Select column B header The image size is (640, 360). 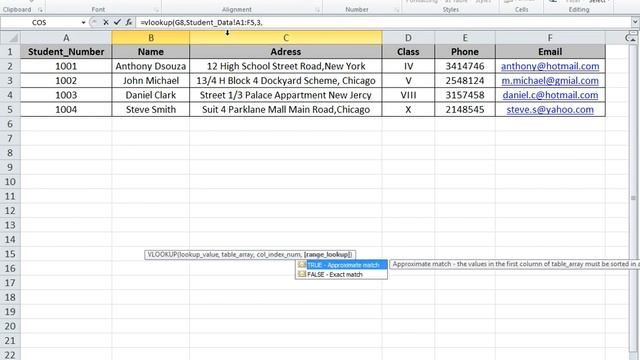point(151,38)
